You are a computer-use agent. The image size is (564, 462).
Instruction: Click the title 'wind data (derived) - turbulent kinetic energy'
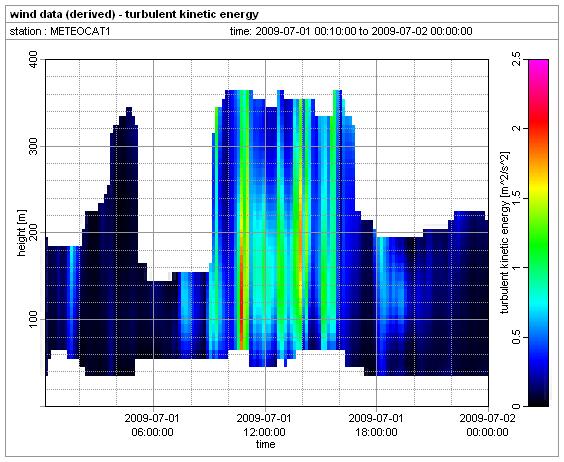[x=134, y=14]
